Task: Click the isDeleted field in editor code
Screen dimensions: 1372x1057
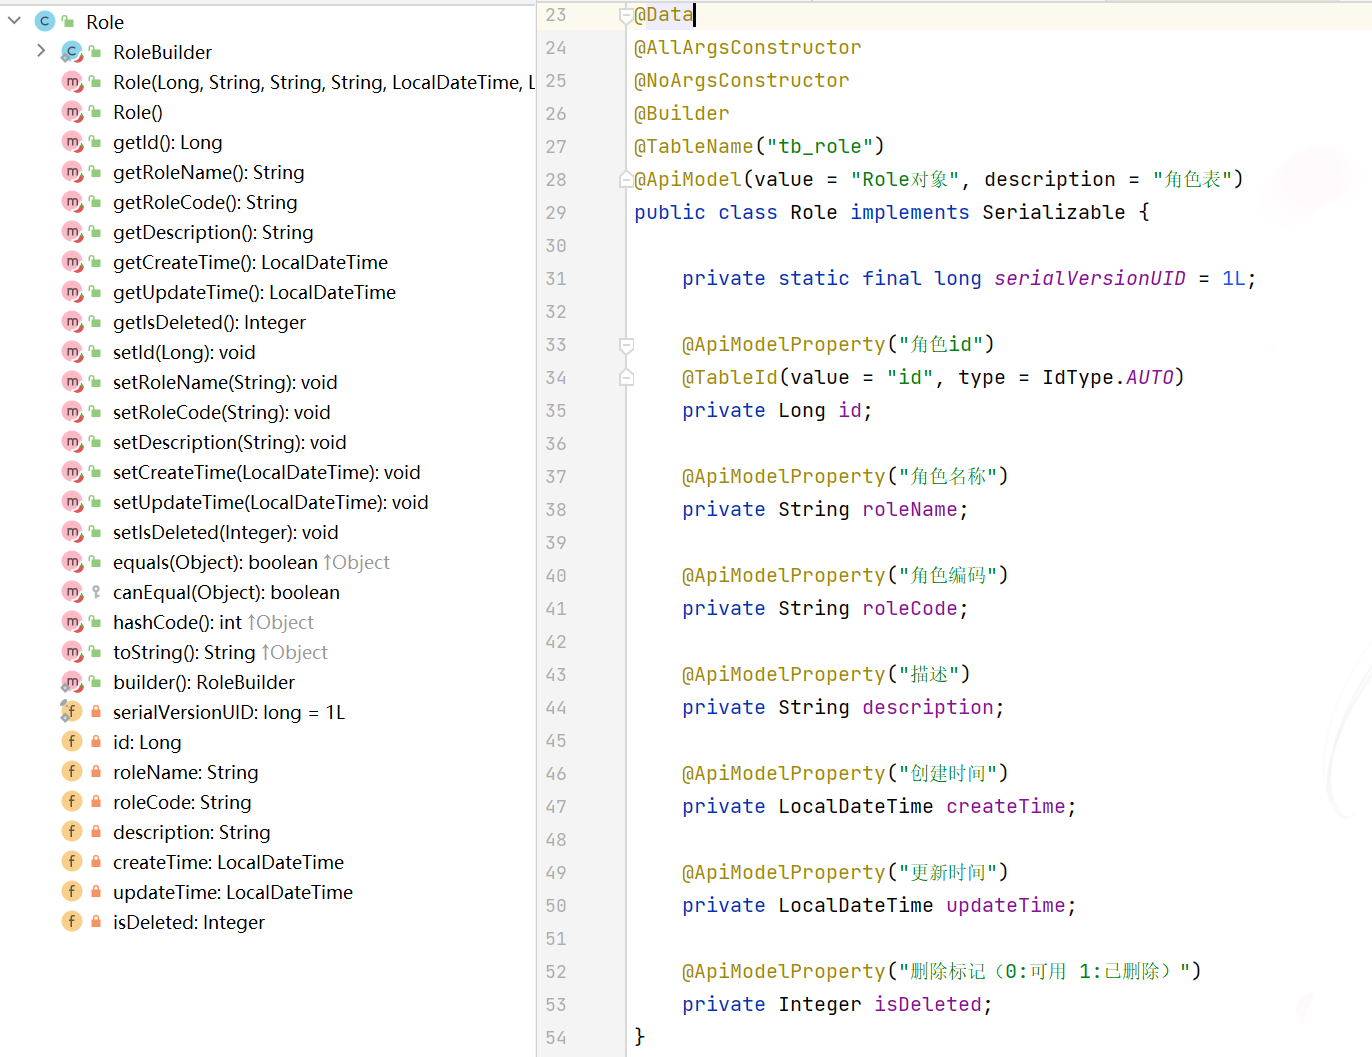Action: pos(928,1004)
